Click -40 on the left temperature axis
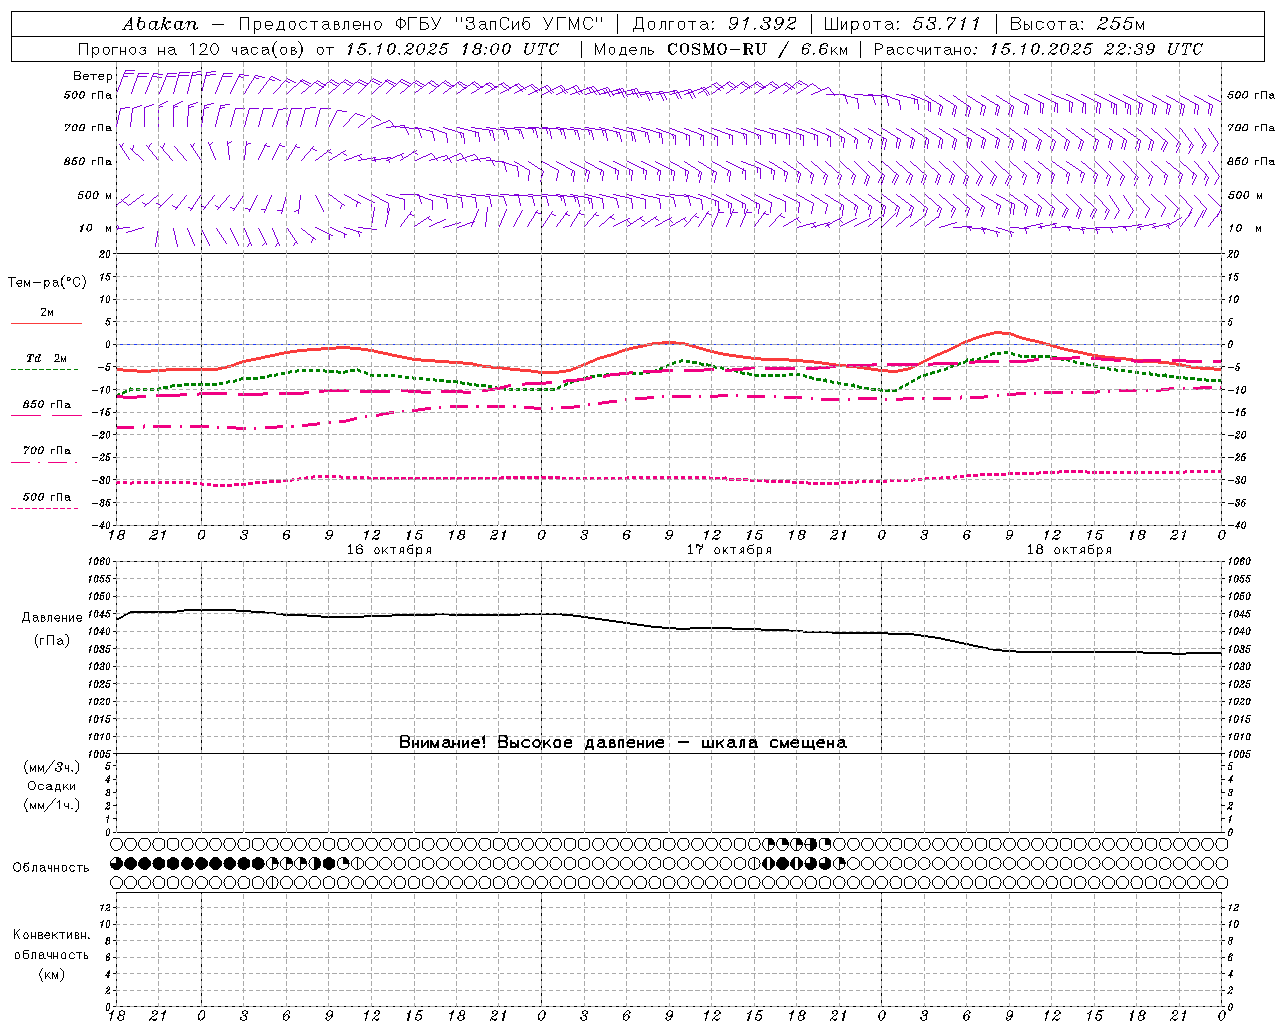This screenshot has height=1024, width=1280. 102,525
